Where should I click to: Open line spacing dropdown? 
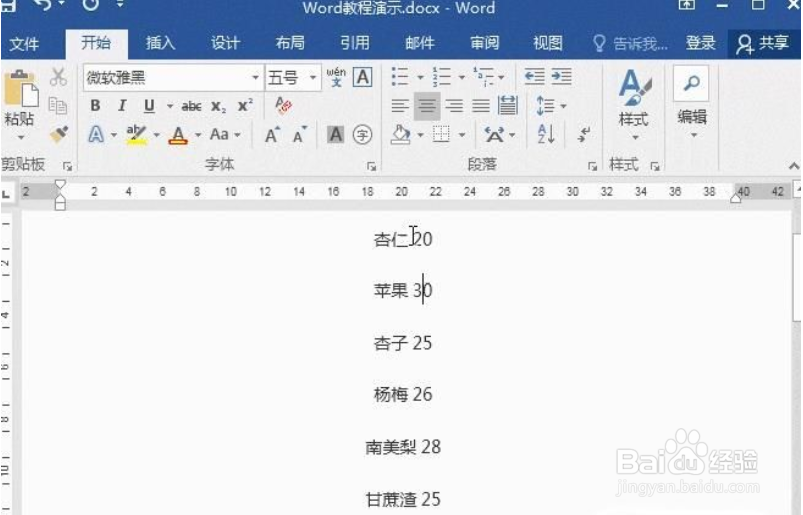click(x=551, y=106)
